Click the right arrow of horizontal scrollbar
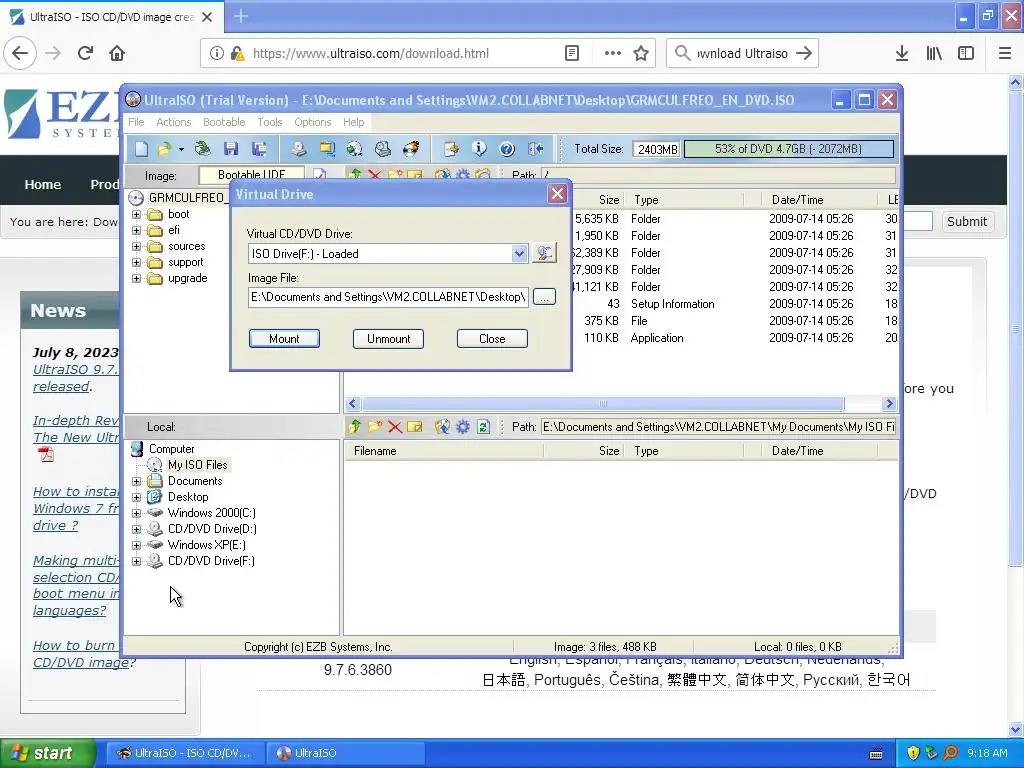 click(889, 404)
